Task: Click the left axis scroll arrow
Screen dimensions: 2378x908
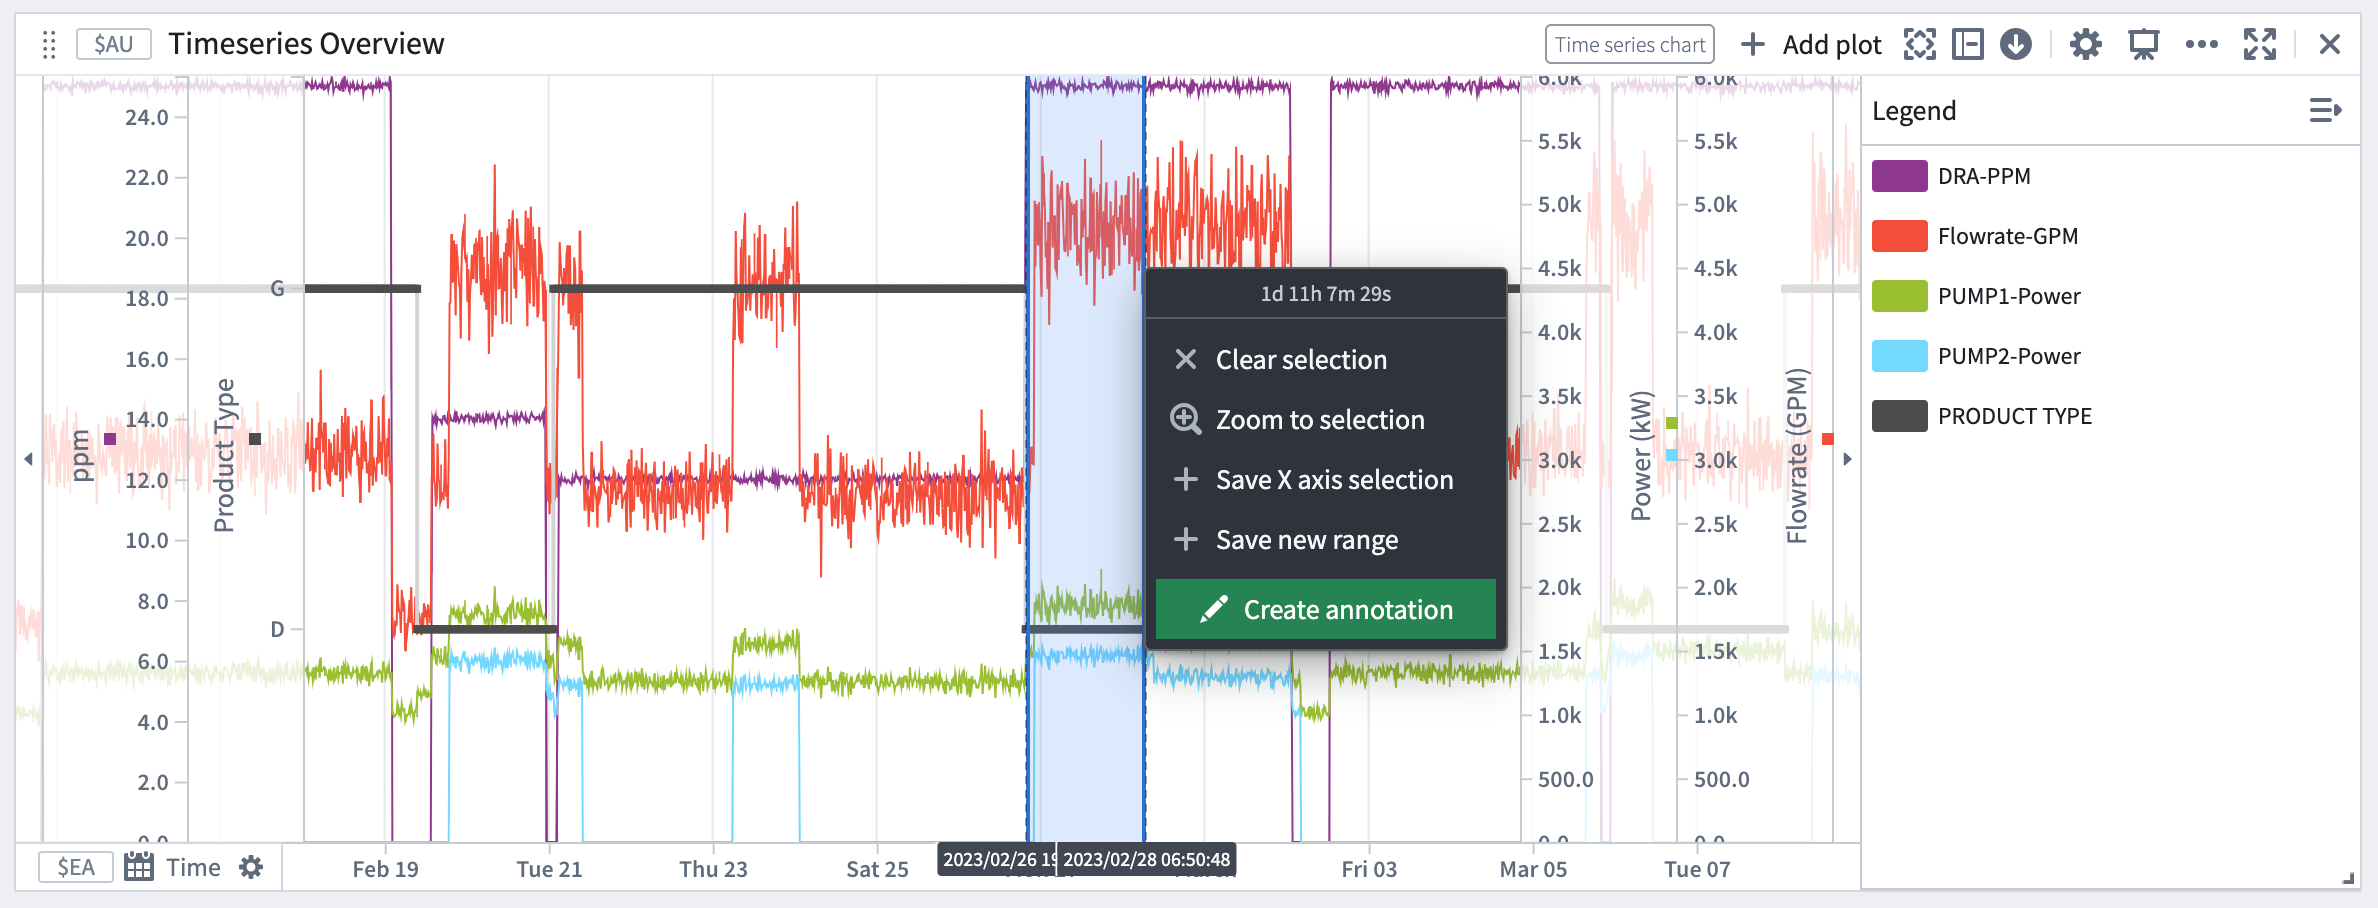Action: tap(28, 459)
